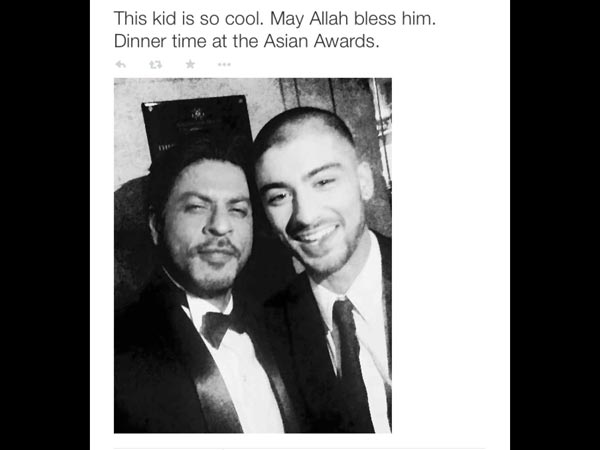Click the face of the man with shaved head
The image size is (600, 450).
[x=312, y=203]
